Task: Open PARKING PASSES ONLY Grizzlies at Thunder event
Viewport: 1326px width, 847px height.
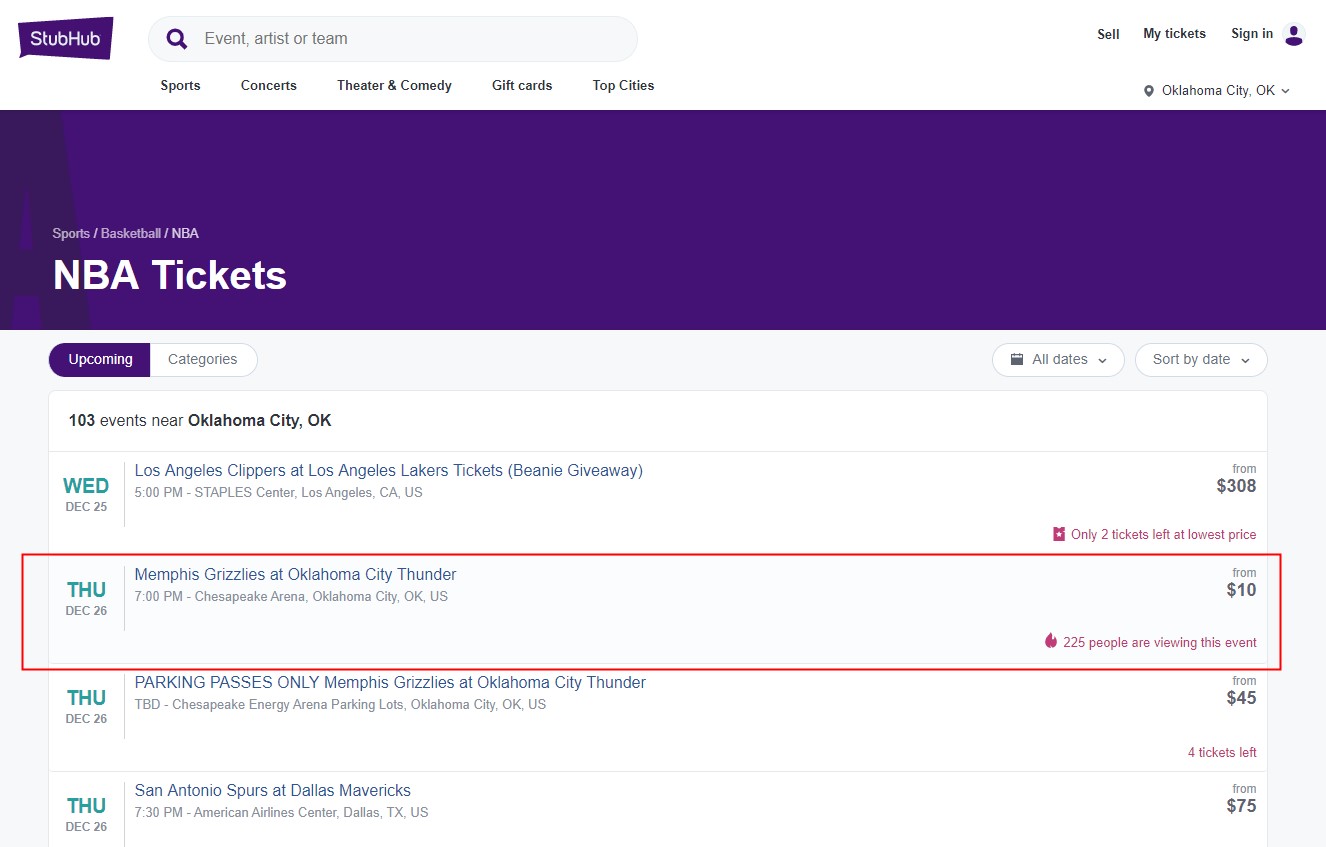Action: 390,682
